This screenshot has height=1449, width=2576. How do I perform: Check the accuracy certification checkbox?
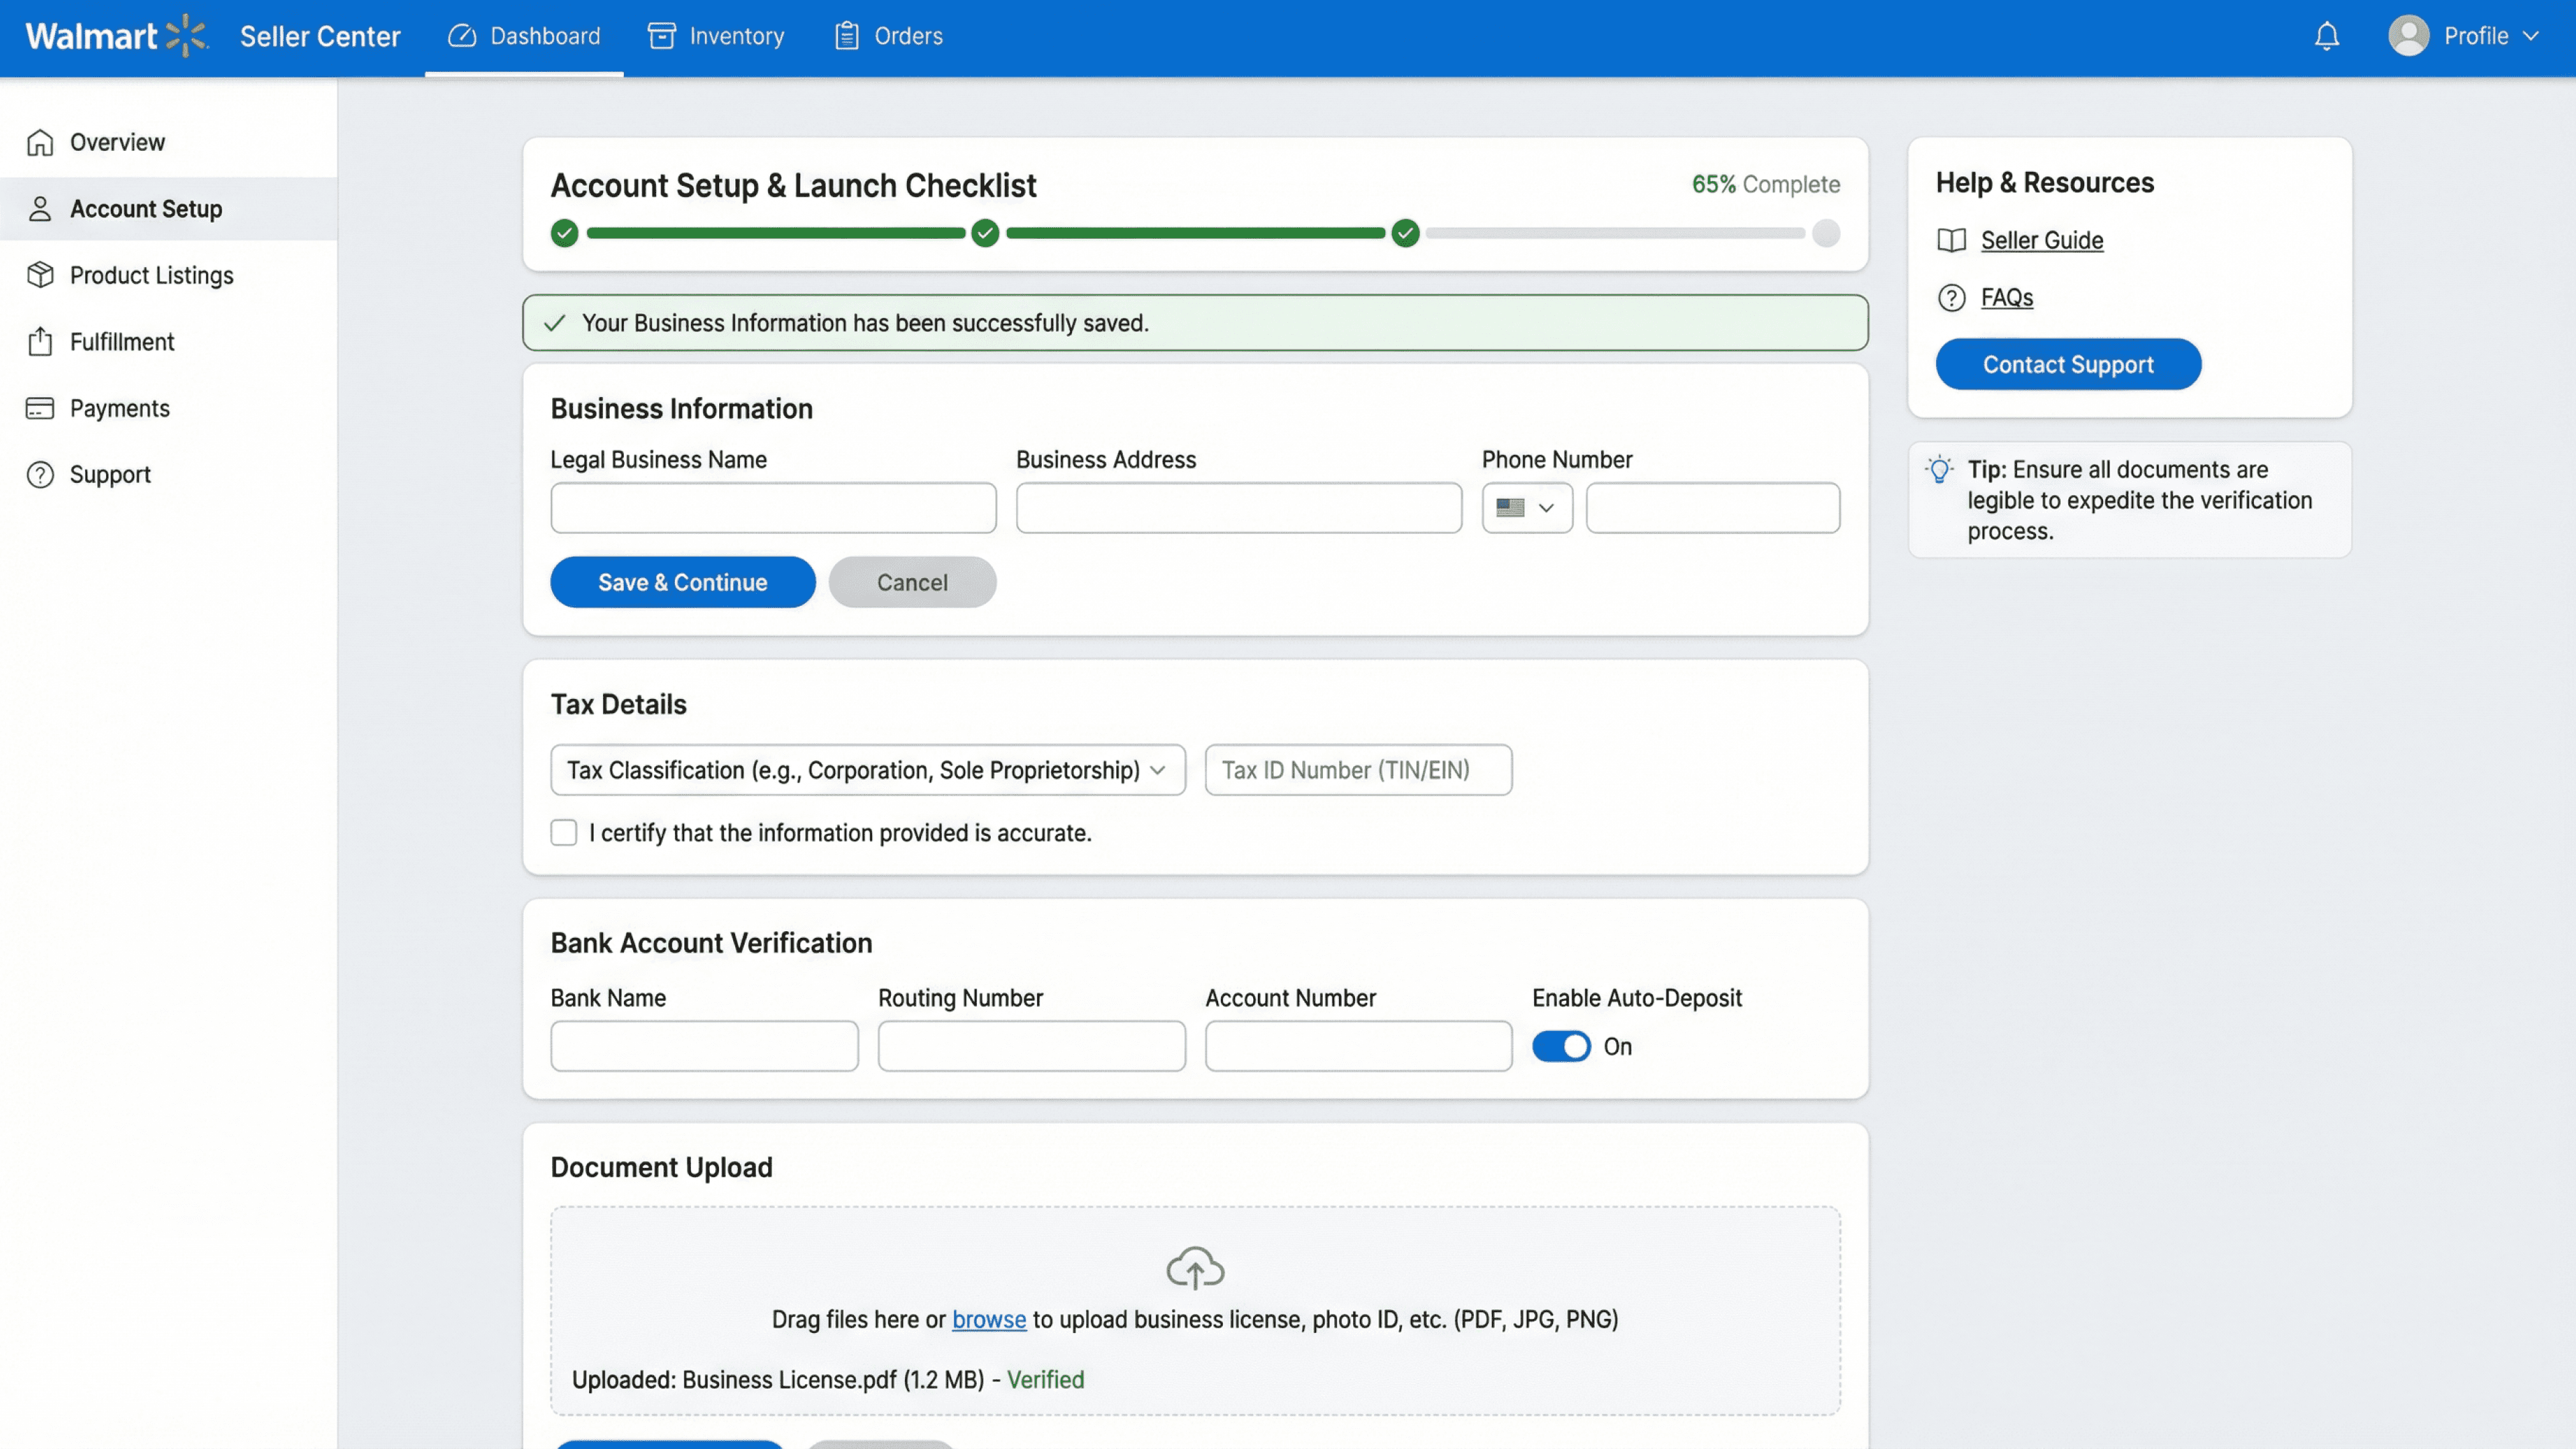pyautogui.click(x=564, y=833)
